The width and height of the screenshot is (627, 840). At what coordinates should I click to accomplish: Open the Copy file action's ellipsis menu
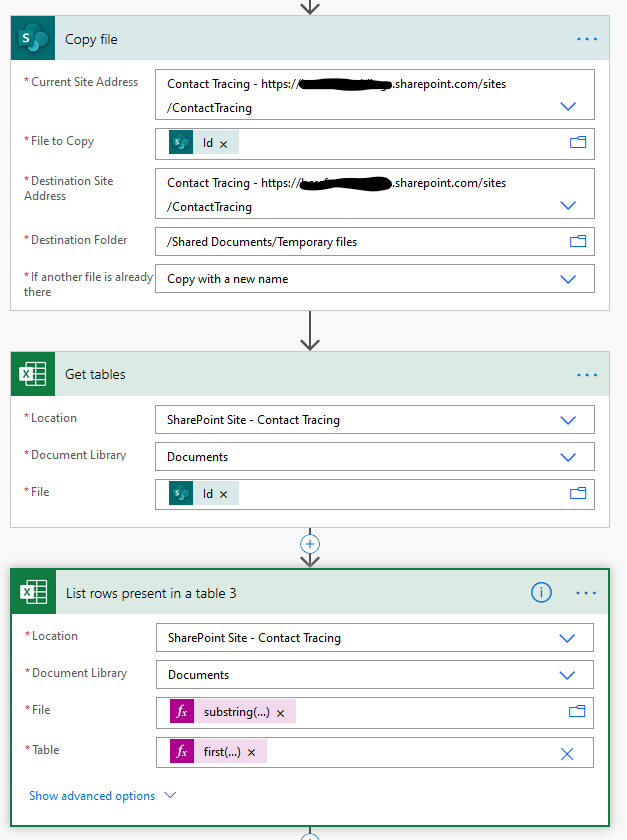point(586,39)
